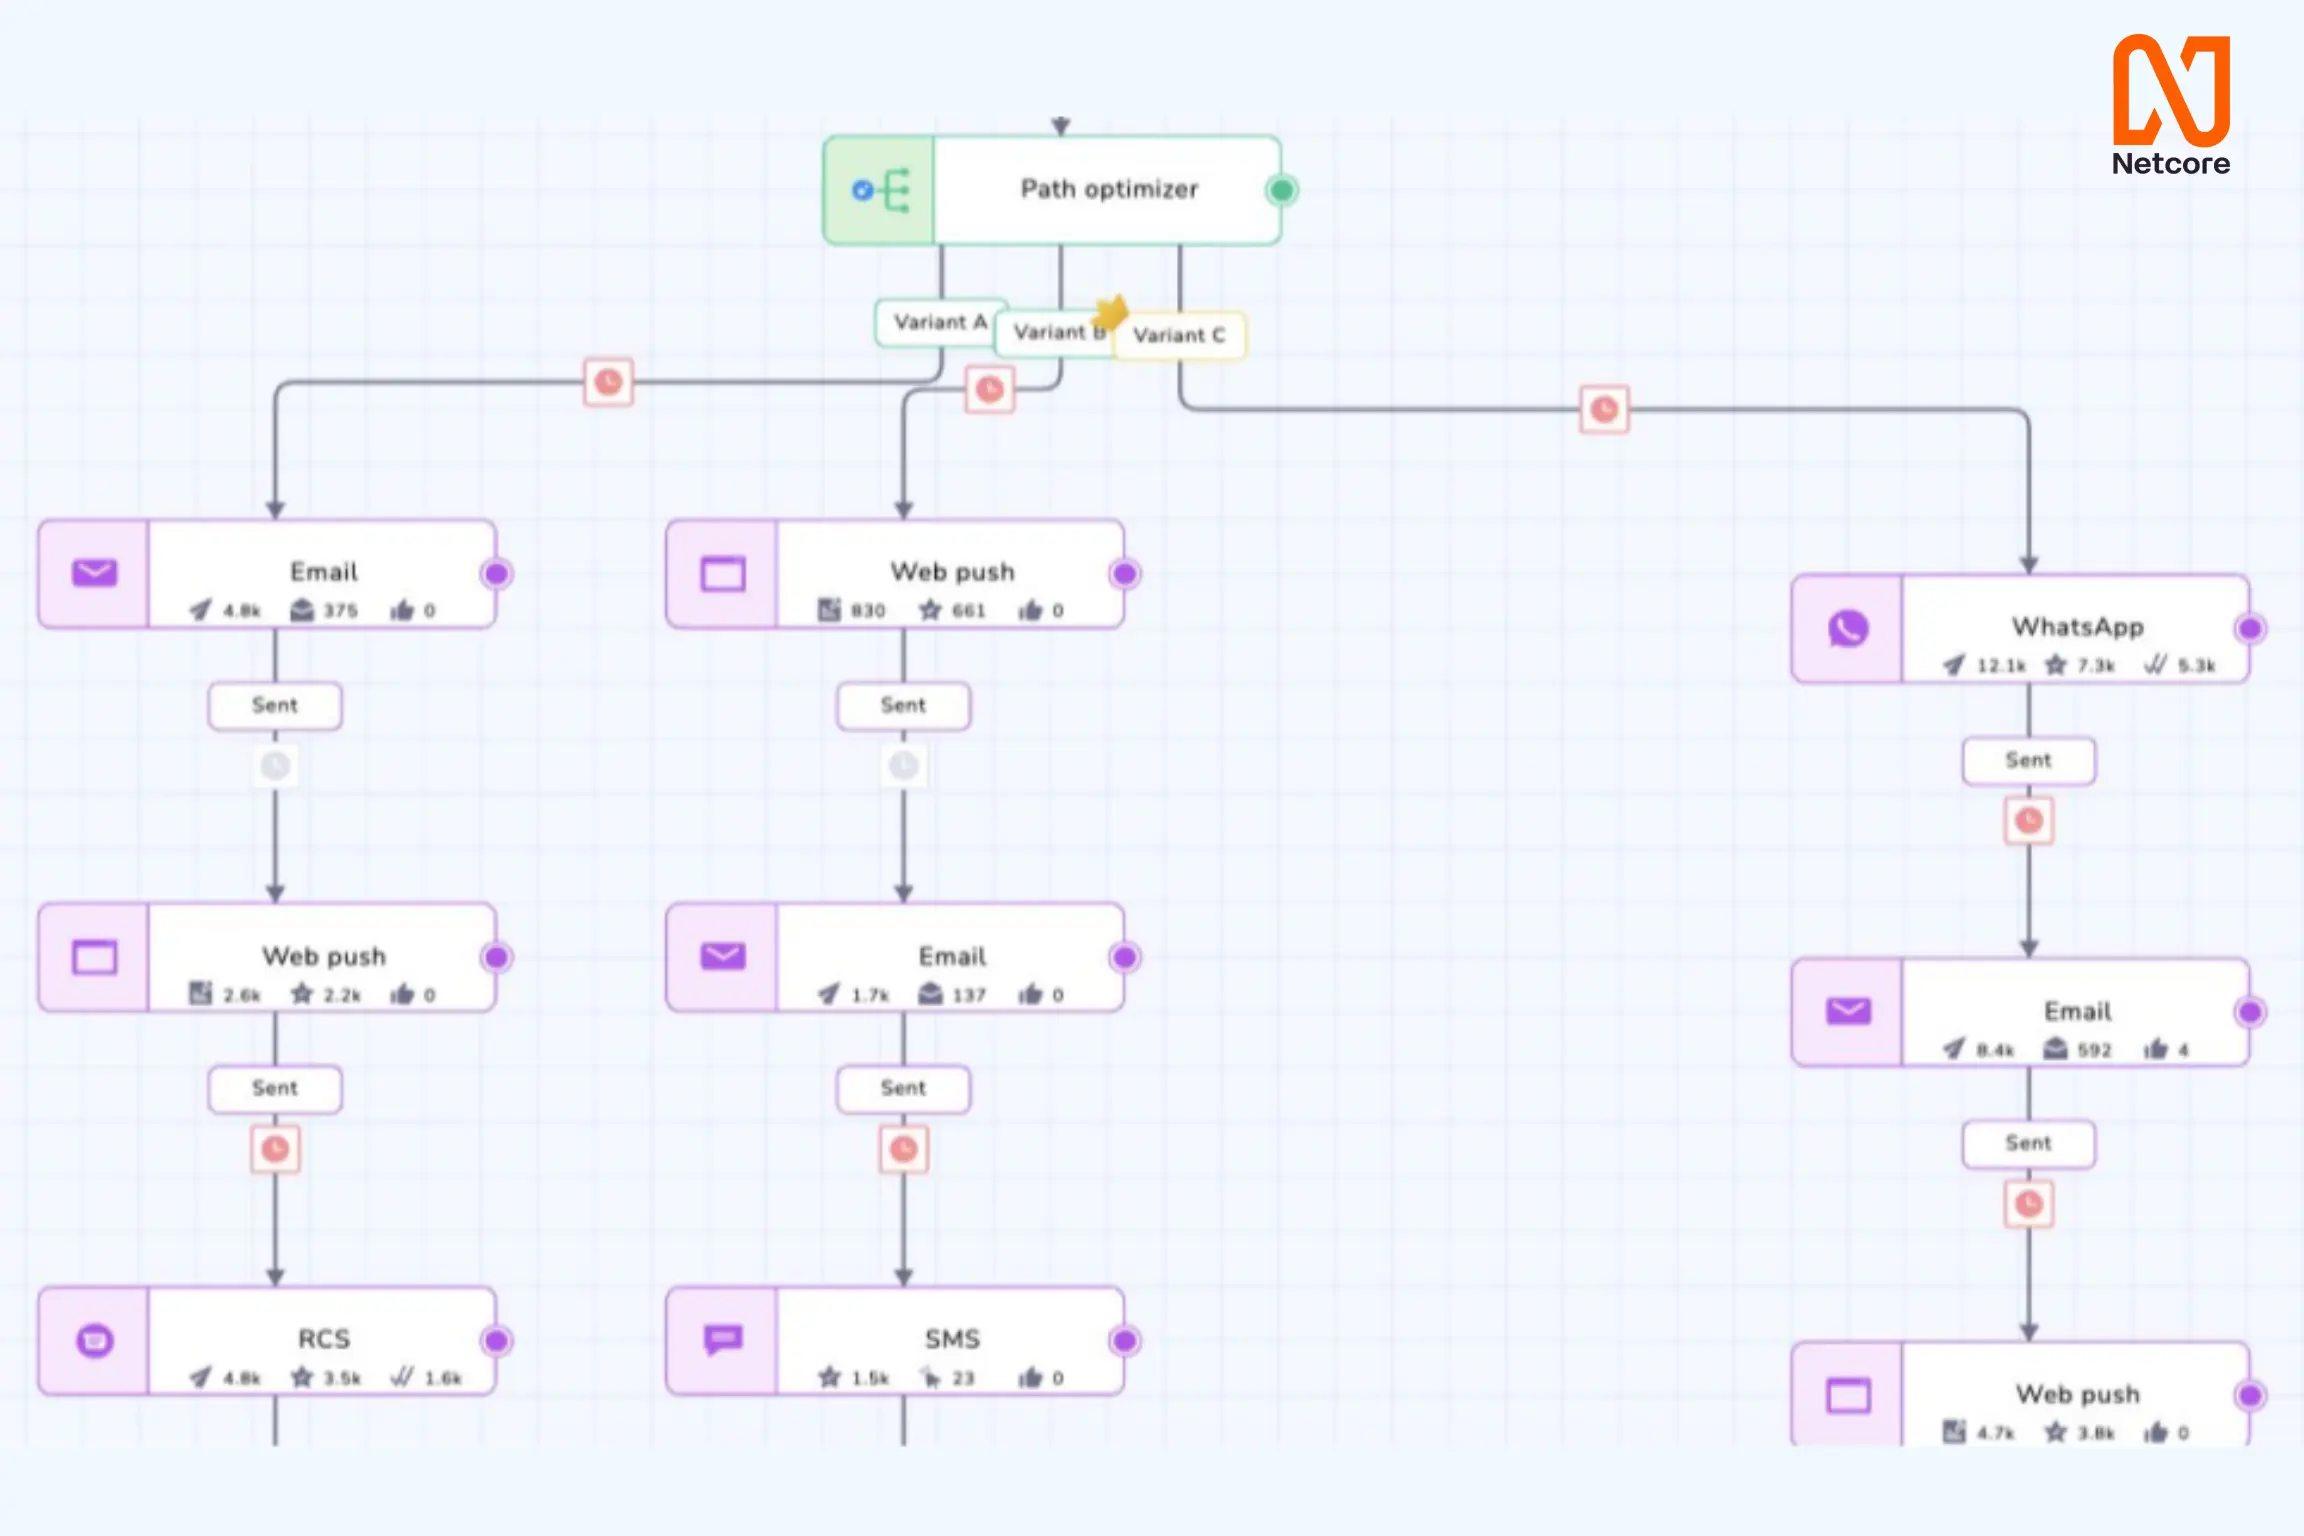
Task: Click the 'Path optimizer' title text
Action: tap(1109, 189)
